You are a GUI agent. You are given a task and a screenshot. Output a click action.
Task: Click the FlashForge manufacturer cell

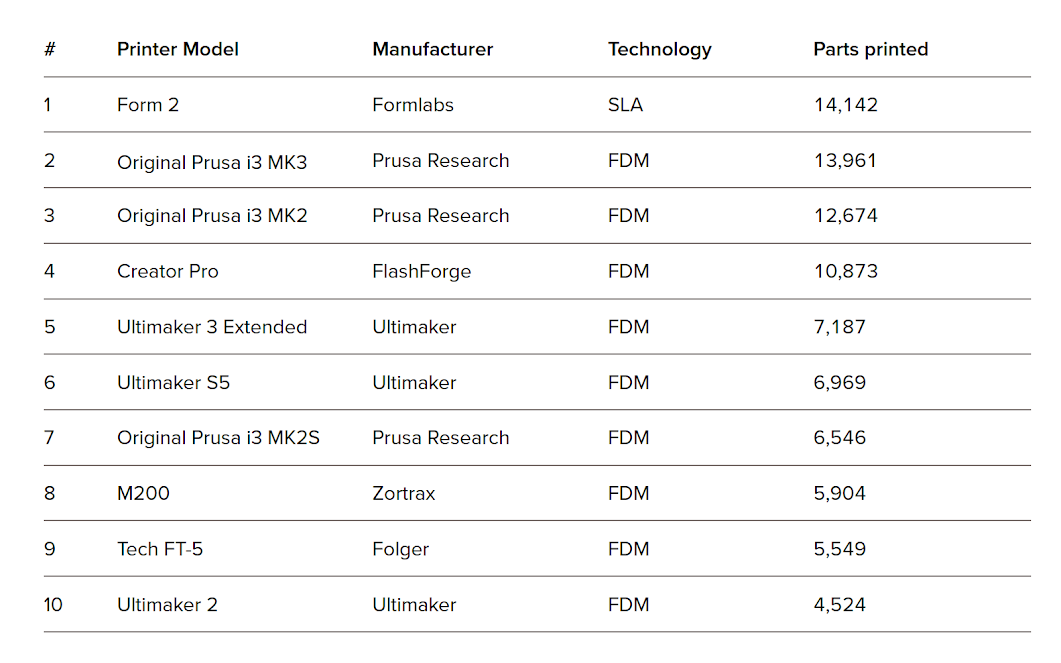tap(422, 272)
